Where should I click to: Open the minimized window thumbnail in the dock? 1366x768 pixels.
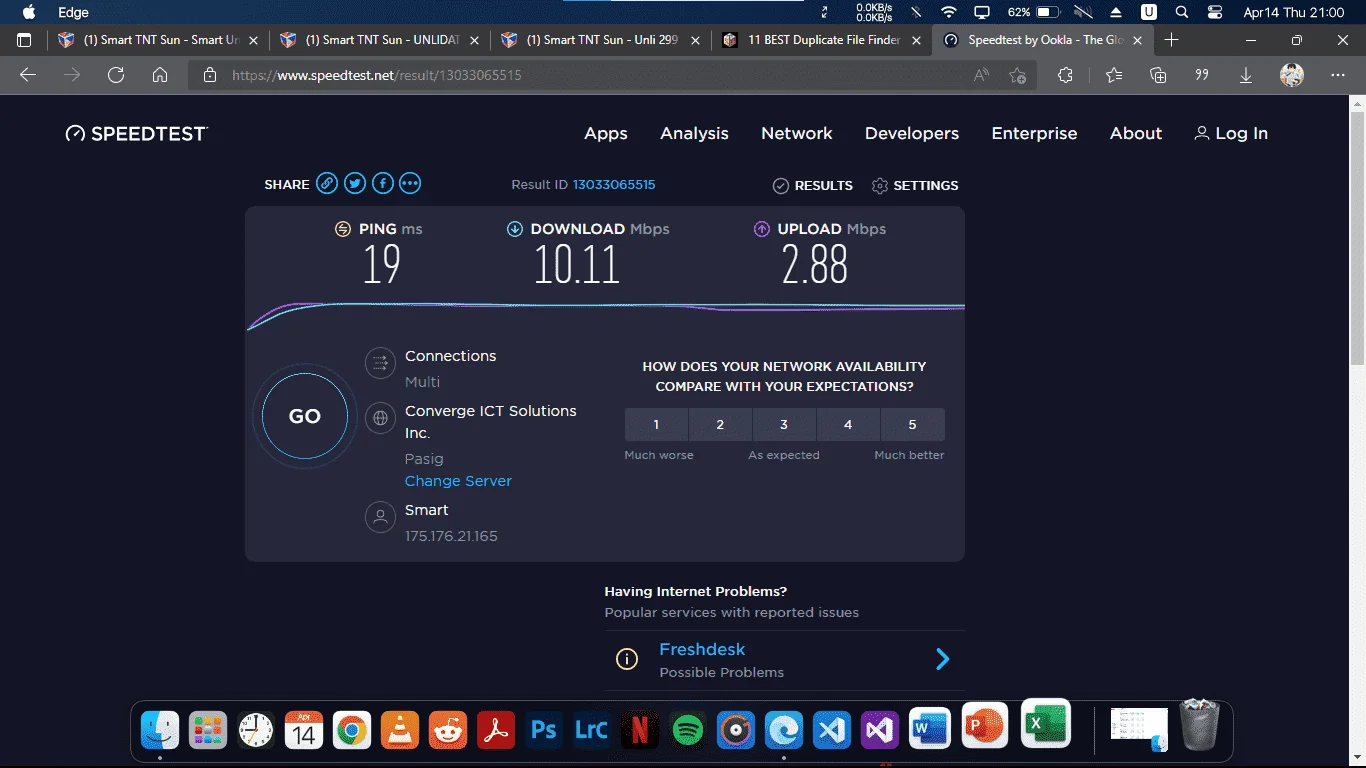pyautogui.click(x=1139, y=730)
